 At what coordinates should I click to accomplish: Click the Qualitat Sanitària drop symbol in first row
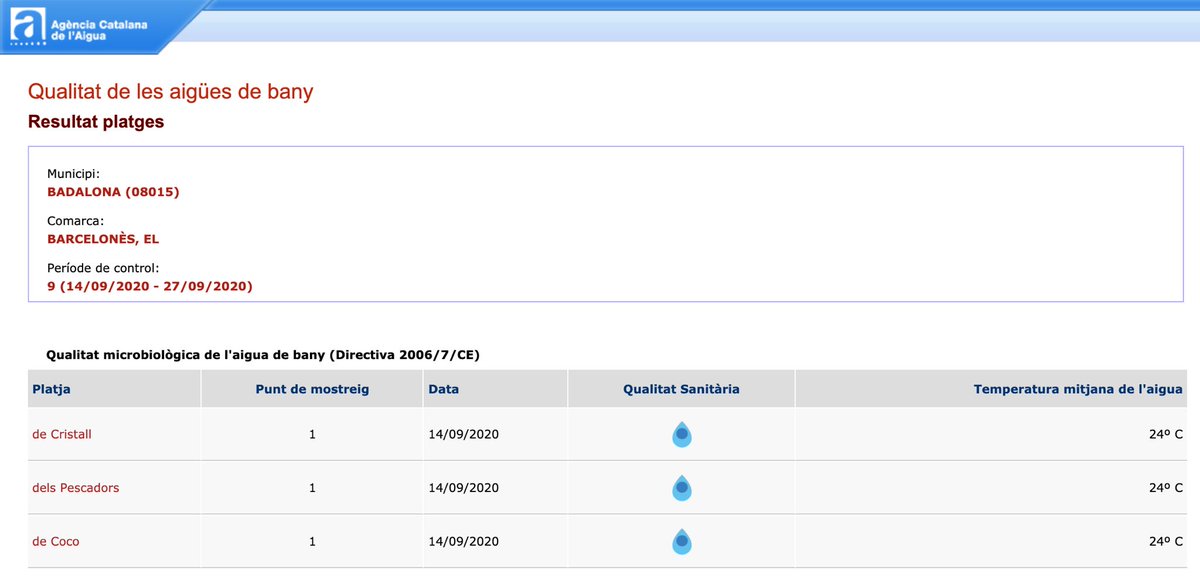[x=681, y=434]
